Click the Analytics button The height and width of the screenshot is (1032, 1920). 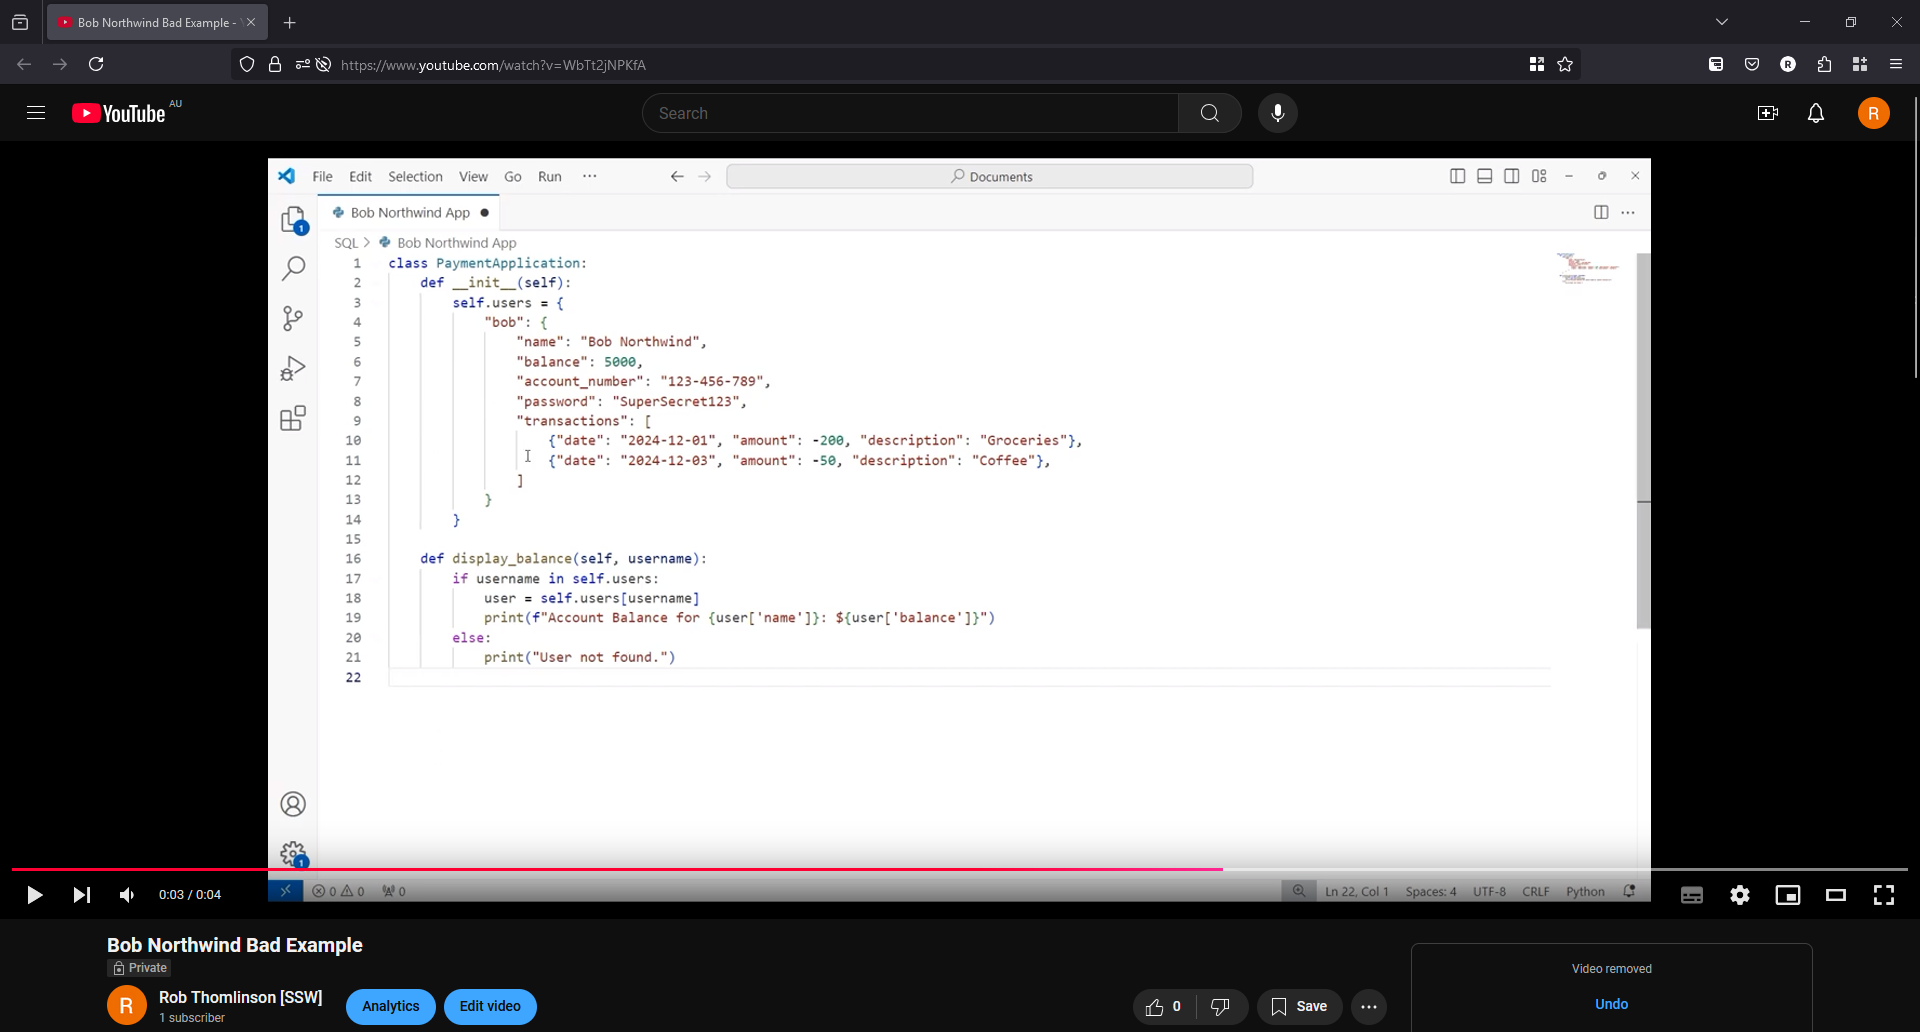pyautogui.click(x=391, y=1007)
